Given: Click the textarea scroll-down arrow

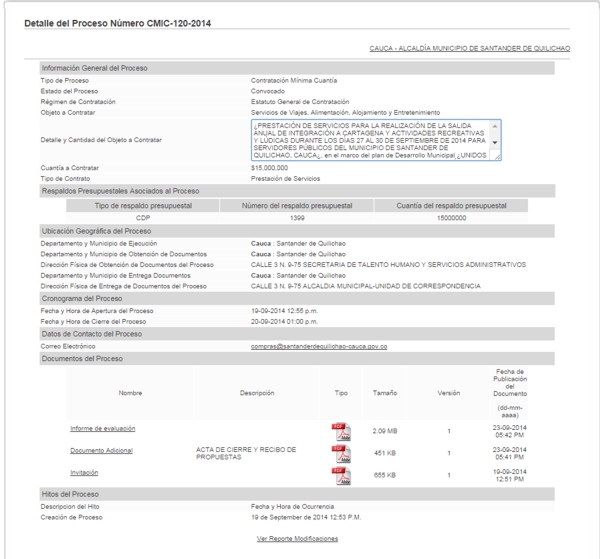Looking at the screenshot, I should point(495,142).
